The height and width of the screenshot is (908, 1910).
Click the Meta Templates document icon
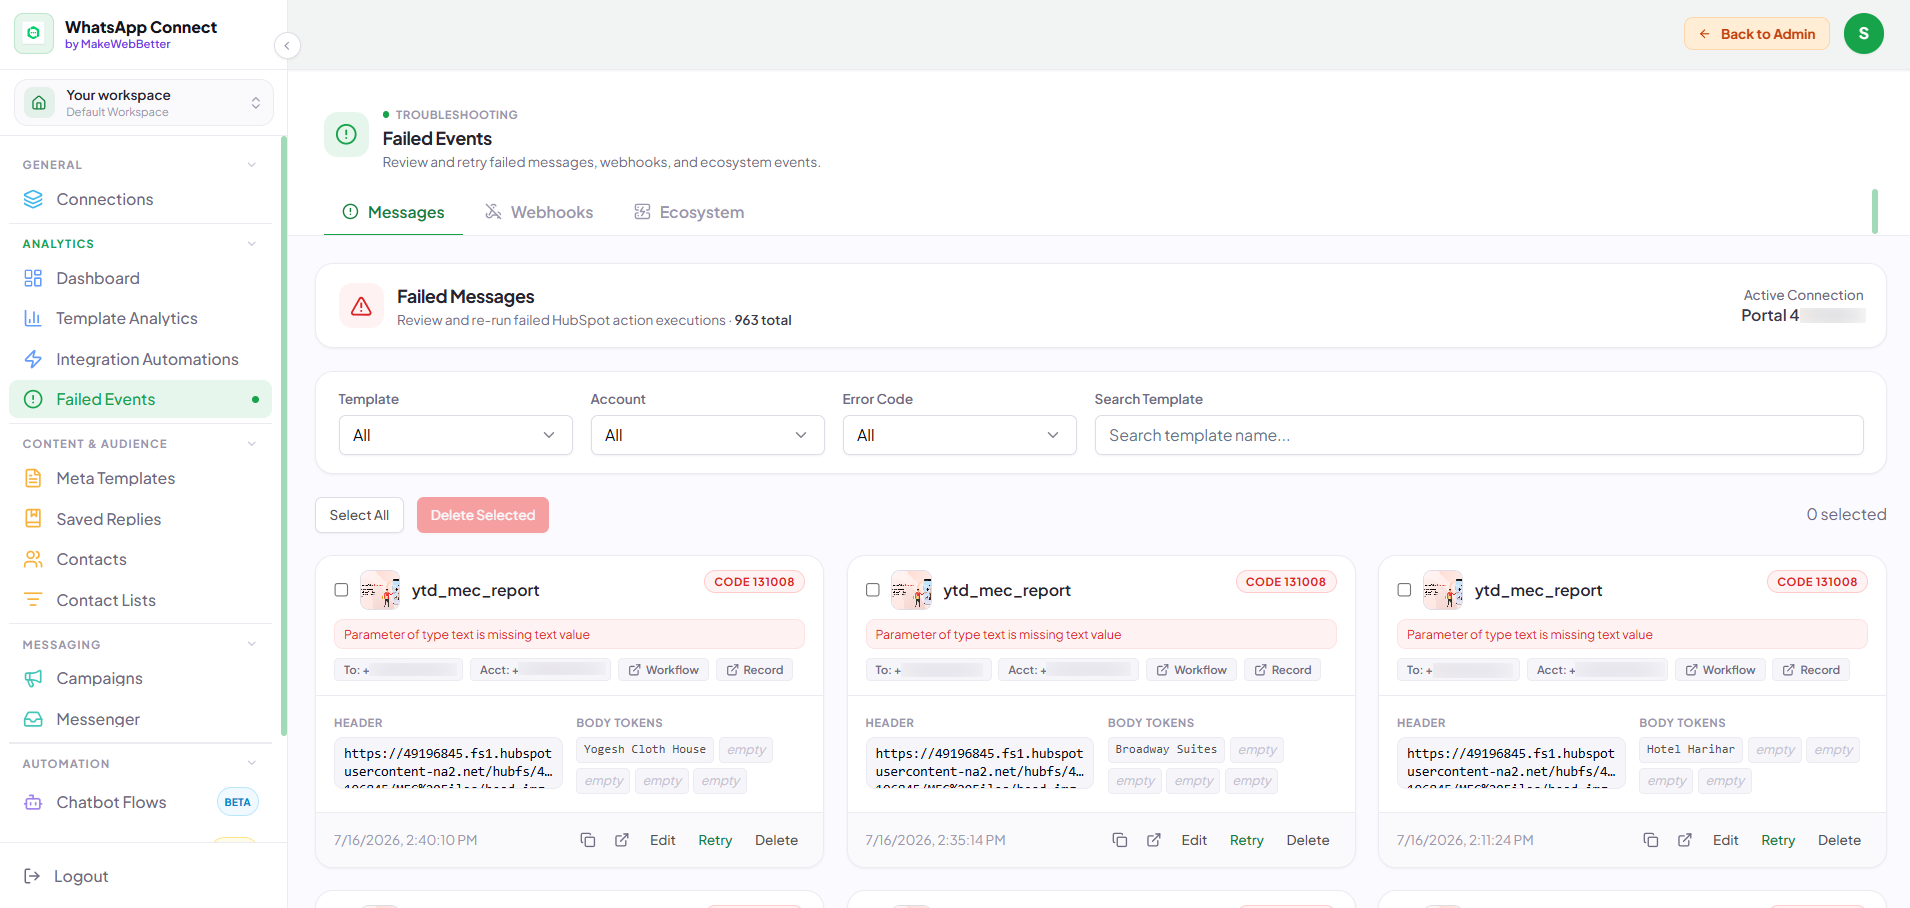click(x=33, y=478)
